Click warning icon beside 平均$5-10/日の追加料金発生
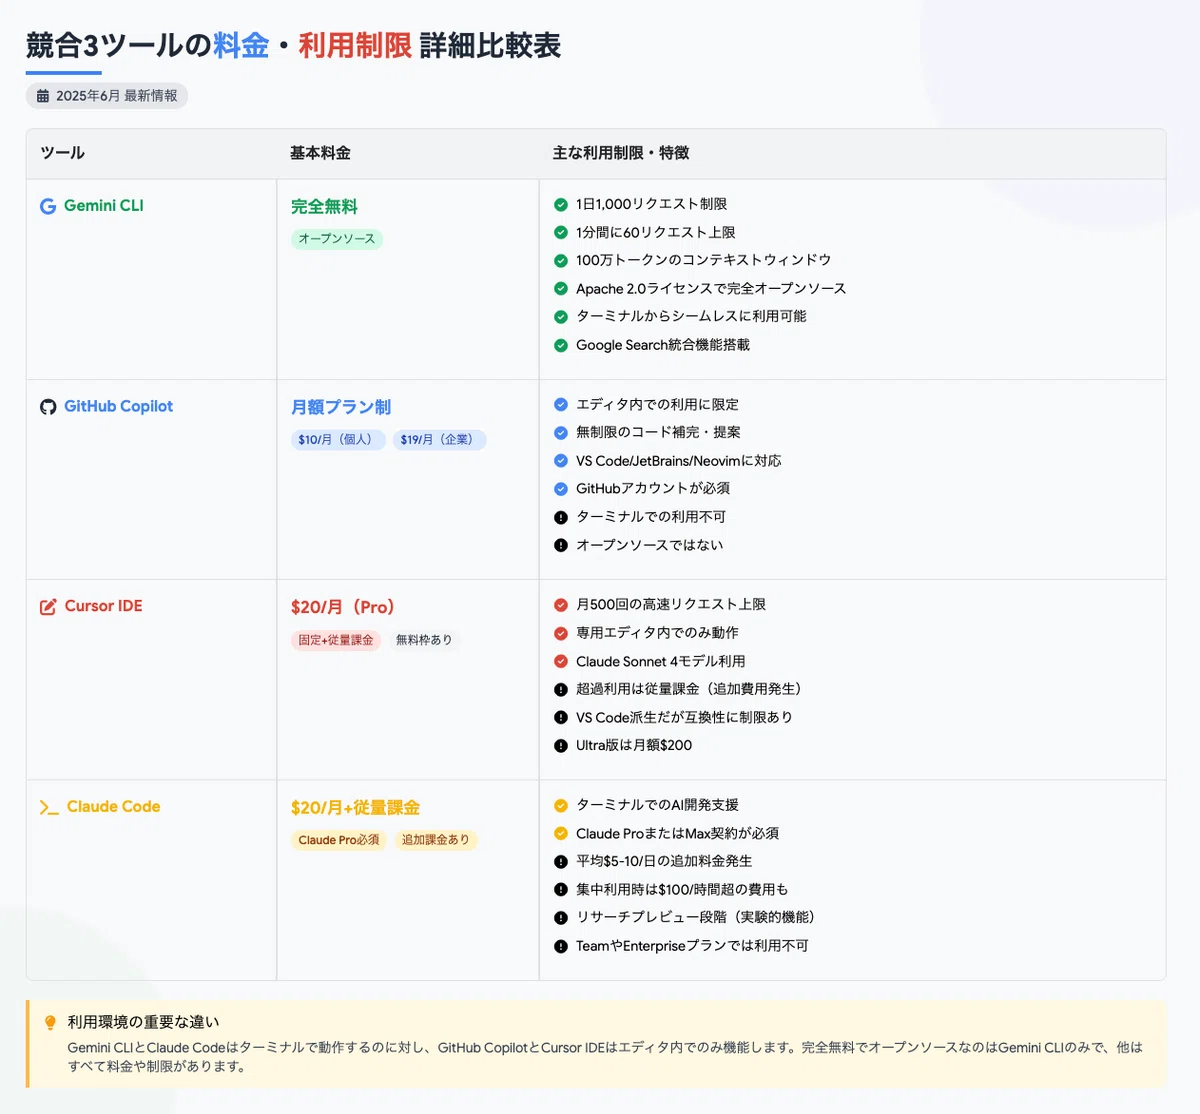 tap(561, 861)
